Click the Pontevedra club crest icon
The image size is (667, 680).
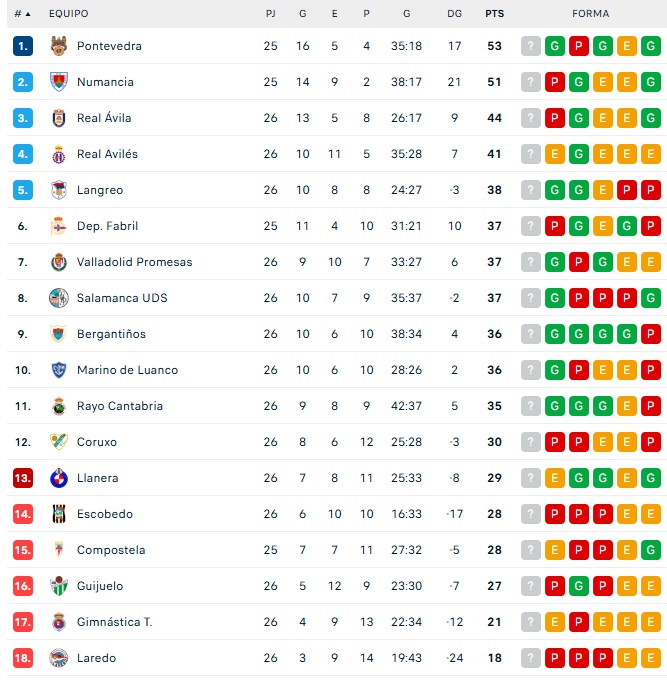coord(58,46)
